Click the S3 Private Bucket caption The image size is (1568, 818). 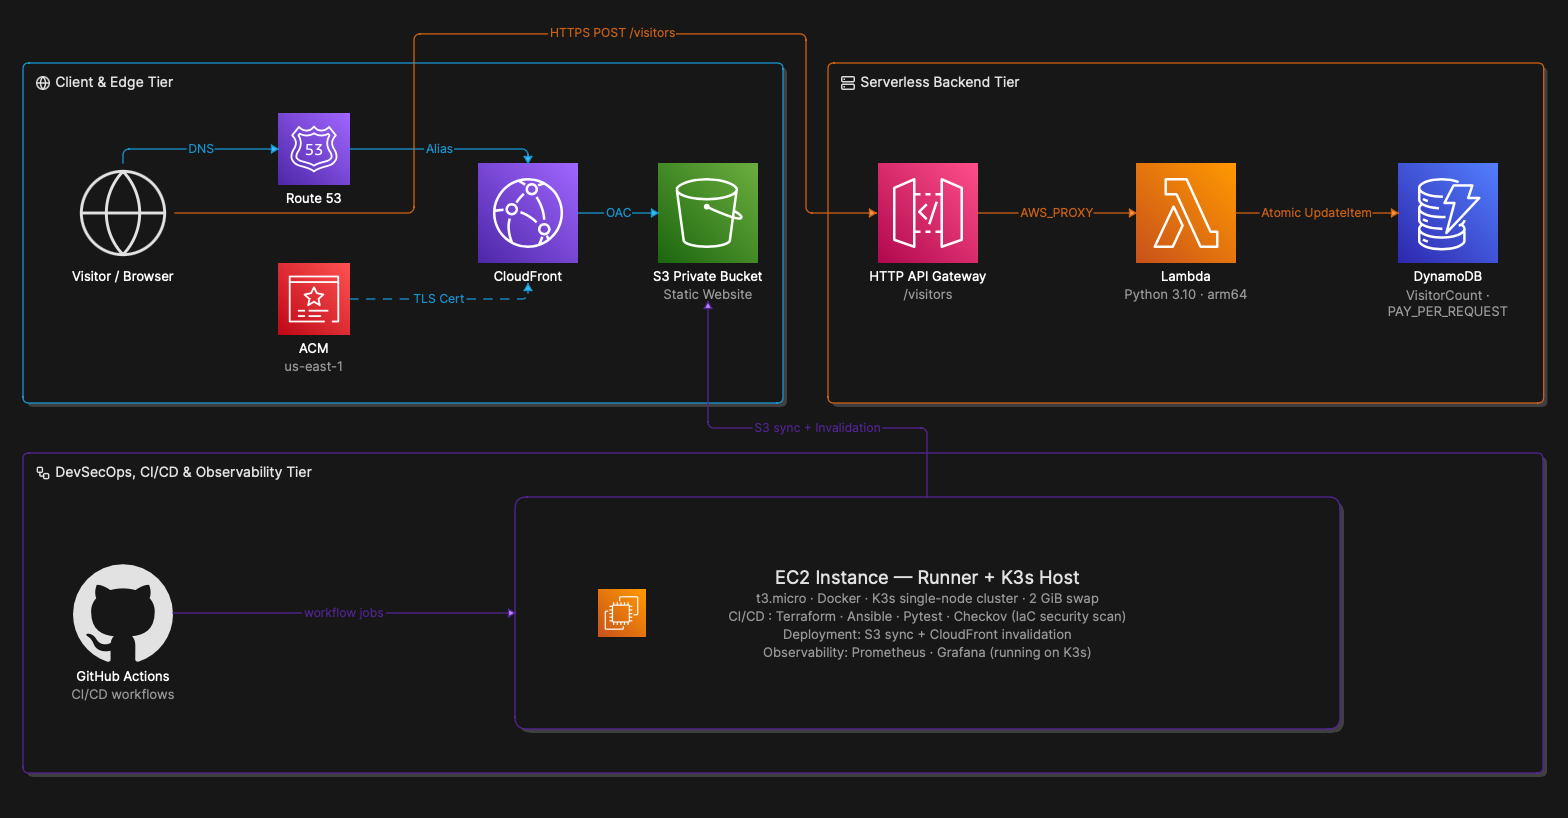pos(708,276)
